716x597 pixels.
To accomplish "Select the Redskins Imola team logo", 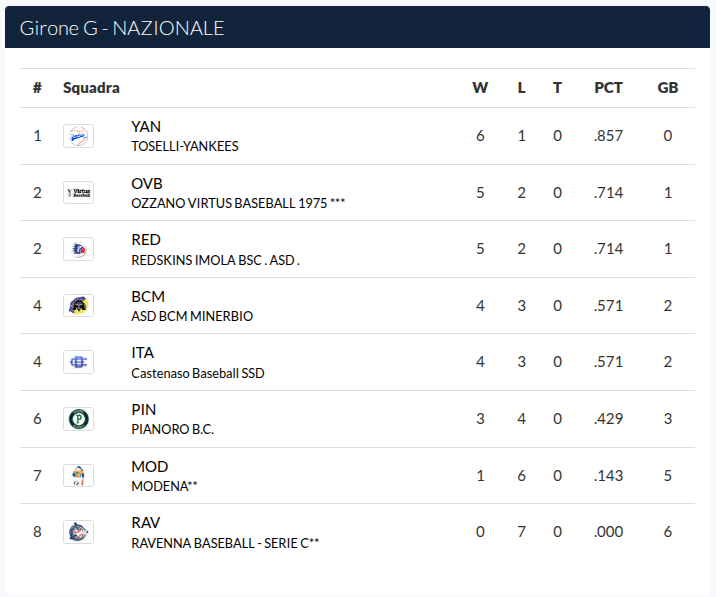I will pos(79,249).
